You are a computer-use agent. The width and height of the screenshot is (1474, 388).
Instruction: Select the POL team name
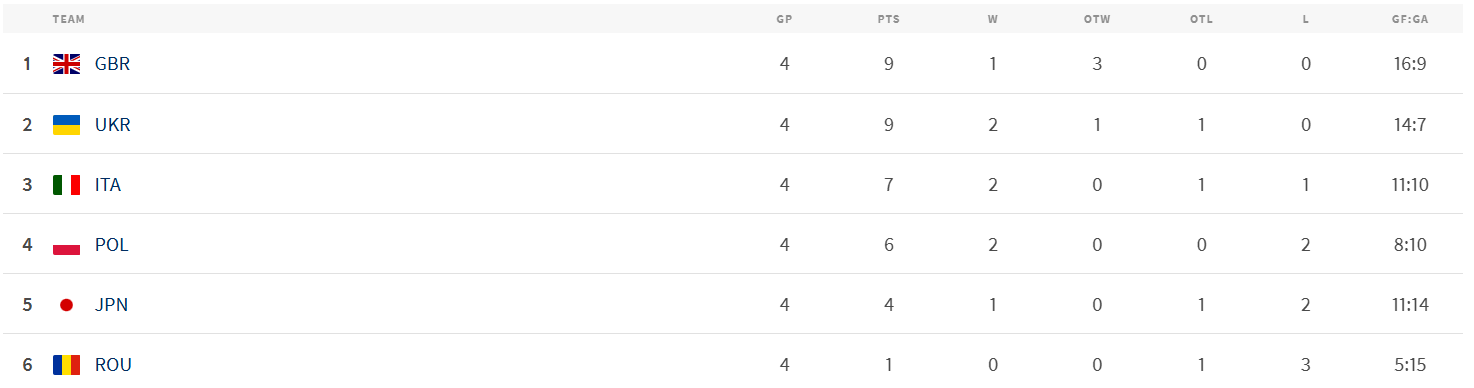tap(111, 245)
